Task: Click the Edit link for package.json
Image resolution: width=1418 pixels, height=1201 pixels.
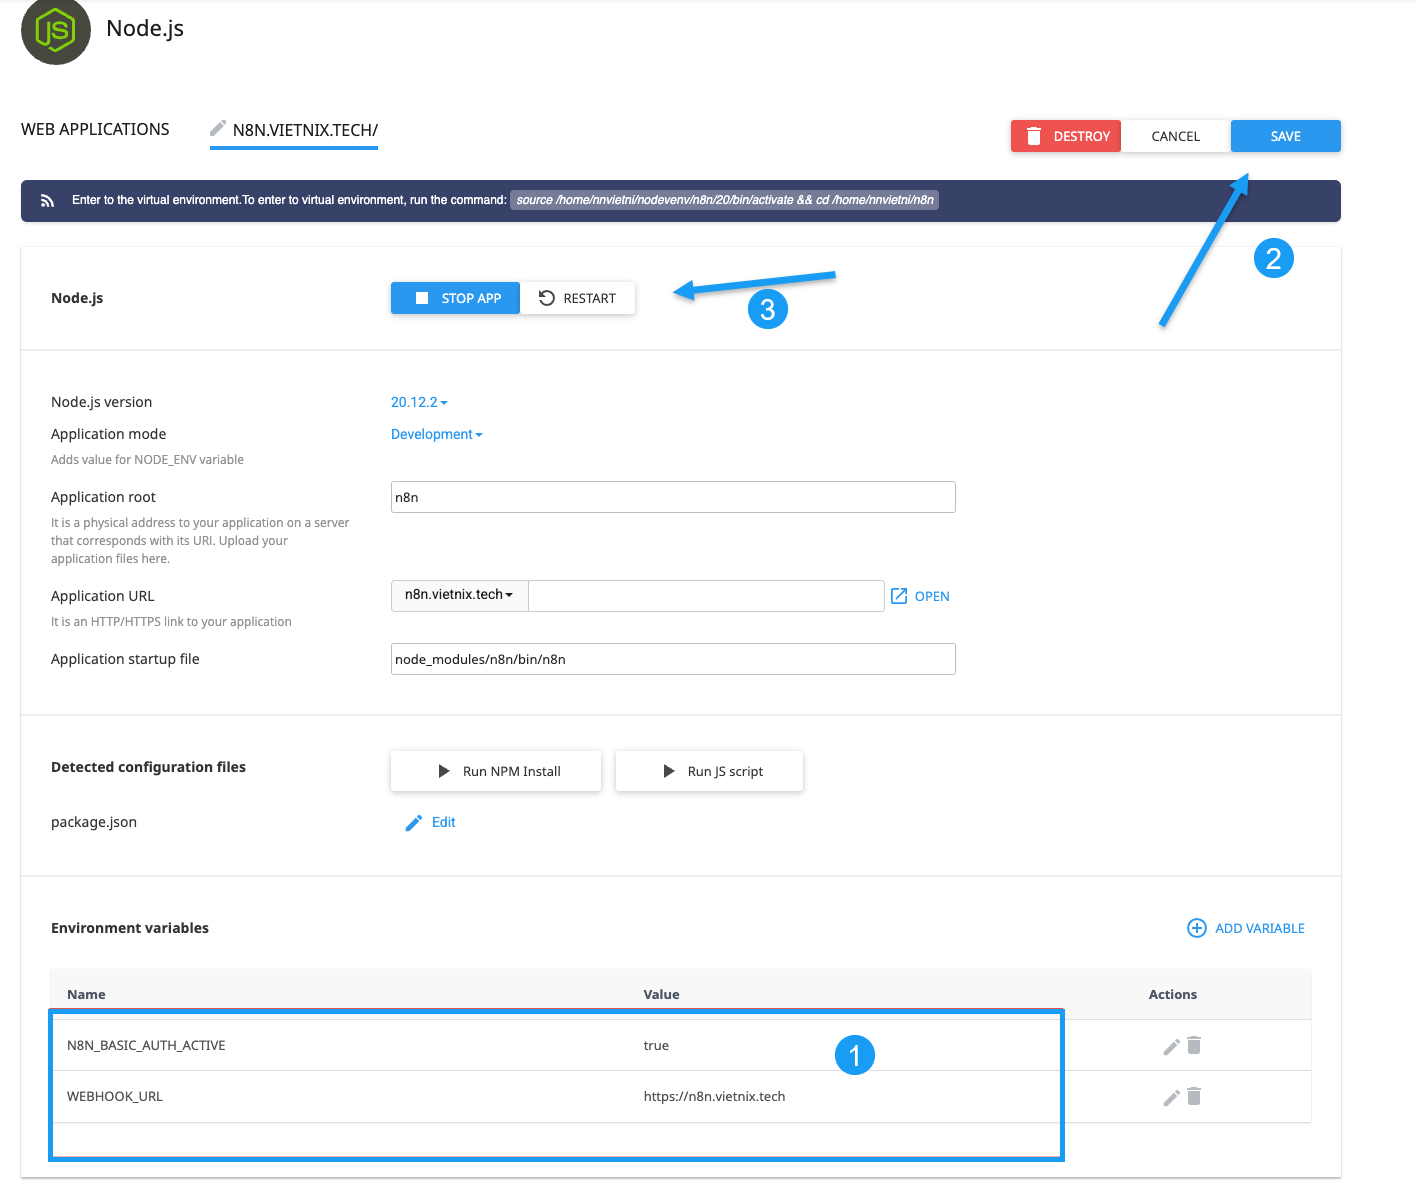Action: 444,822
